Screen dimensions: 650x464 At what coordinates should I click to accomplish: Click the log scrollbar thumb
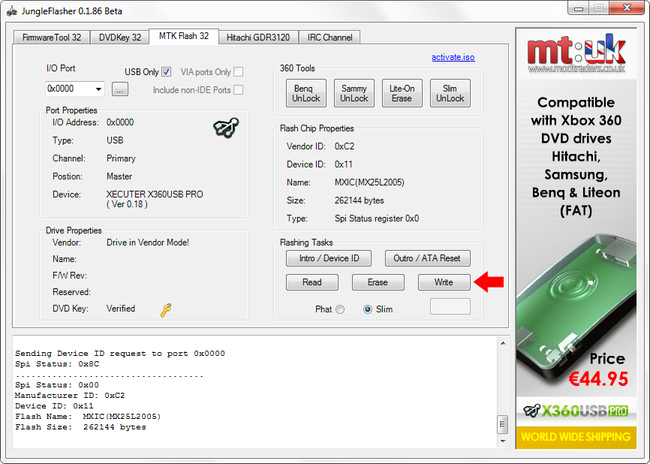502,424
